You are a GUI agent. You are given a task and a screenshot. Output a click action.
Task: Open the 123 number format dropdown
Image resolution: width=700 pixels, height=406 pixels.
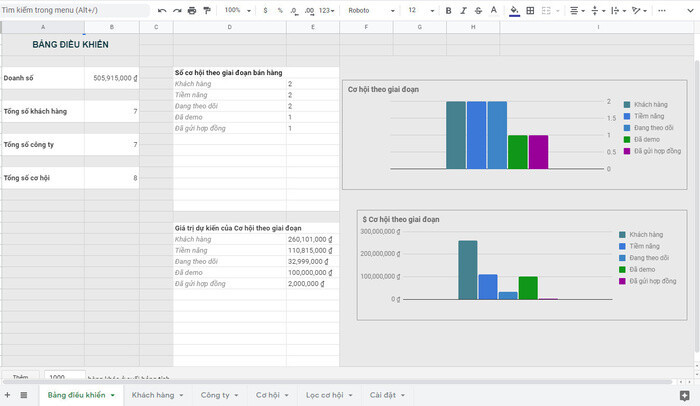(x=327, y=10)
